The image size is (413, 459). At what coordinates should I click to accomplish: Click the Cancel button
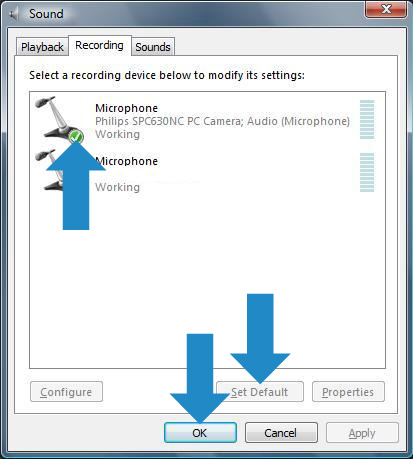point(281,433)
